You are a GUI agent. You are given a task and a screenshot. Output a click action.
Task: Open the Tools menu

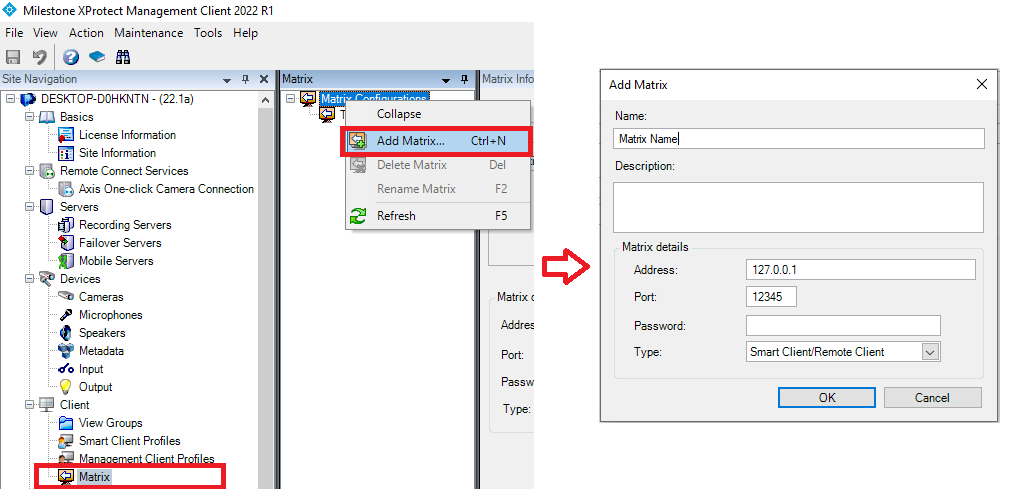(208, 33)
